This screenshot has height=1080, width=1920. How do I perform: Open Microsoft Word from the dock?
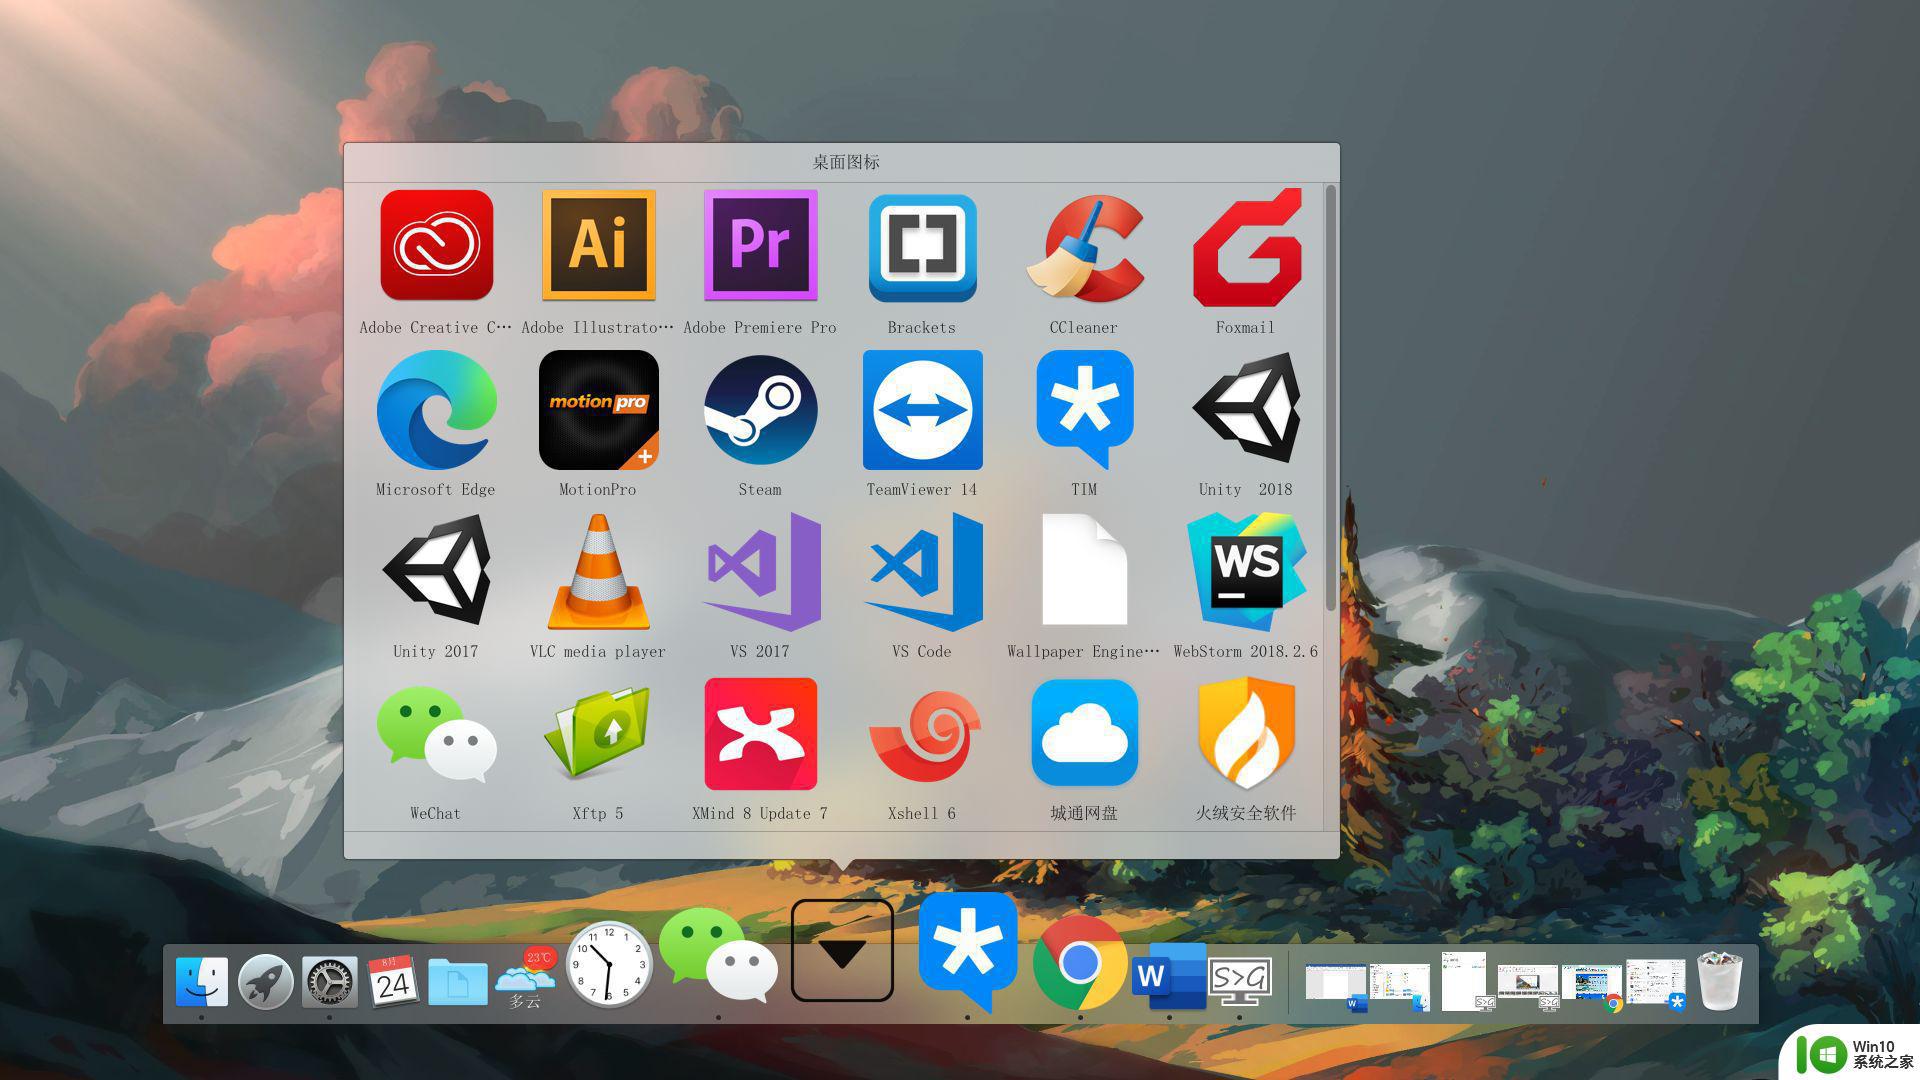(1169, 975)
